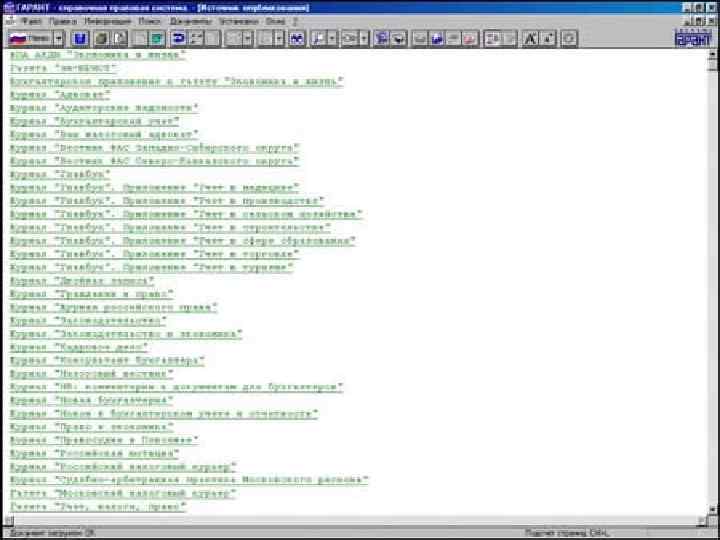720x540 pixels.
Task: Open link Журнал "Консультант бухгалтера"
Action: point(107,360)
